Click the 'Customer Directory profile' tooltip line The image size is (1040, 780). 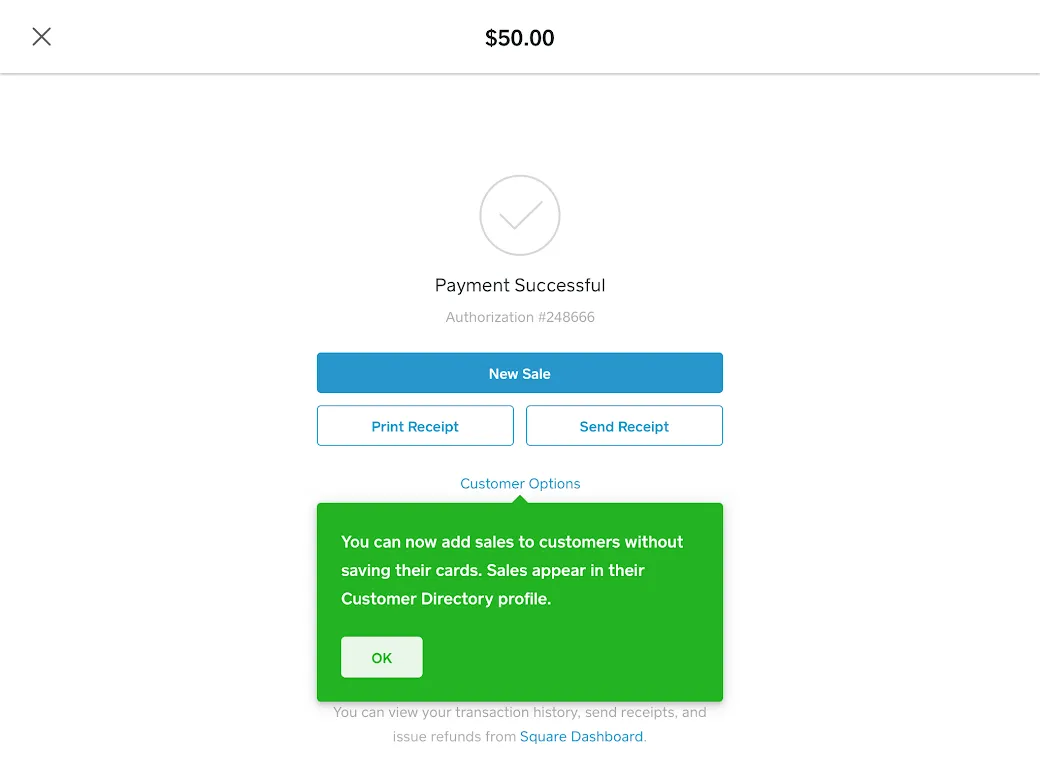click(x=446, y=599)
